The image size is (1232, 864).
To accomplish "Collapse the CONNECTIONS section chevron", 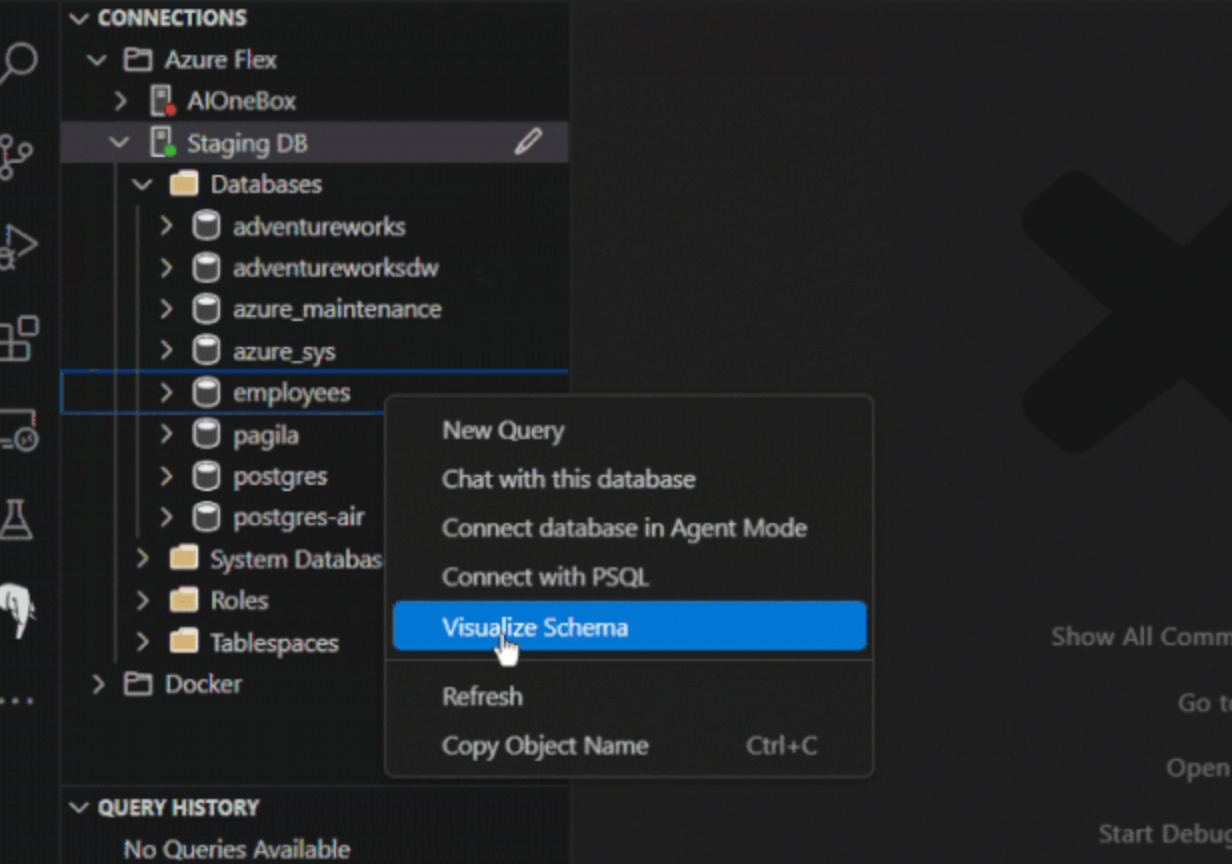I will [79, 18].
